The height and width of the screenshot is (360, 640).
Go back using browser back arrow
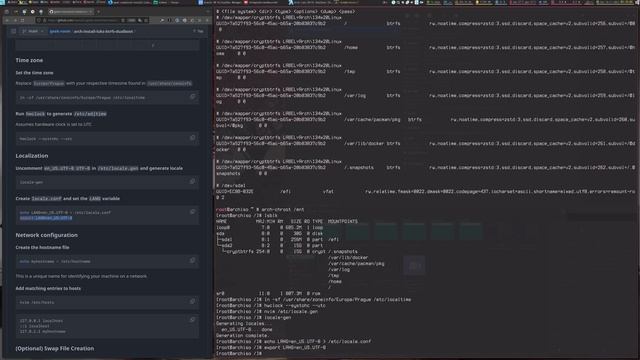[x=7, y=20]
